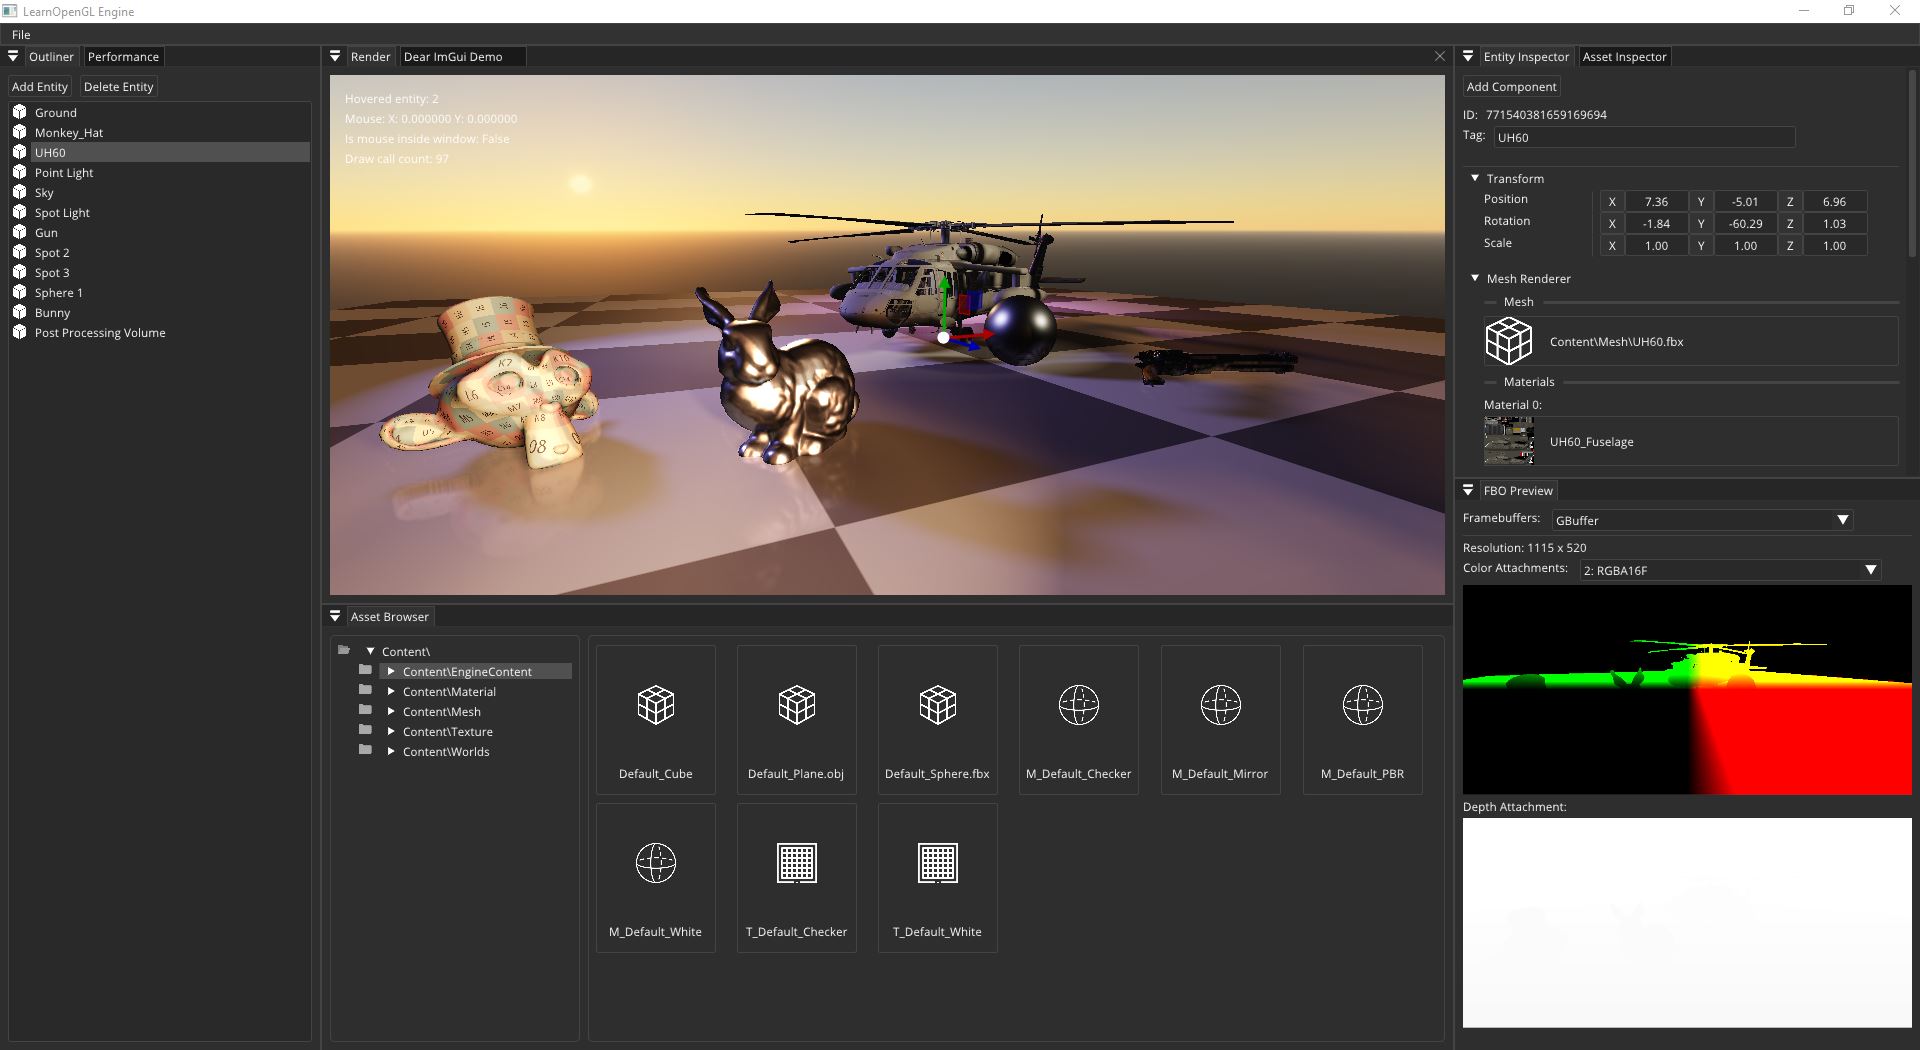Click folder icon beside Content\Mesh
The height and width of the screenshot is (1050, 1920).
365,710
